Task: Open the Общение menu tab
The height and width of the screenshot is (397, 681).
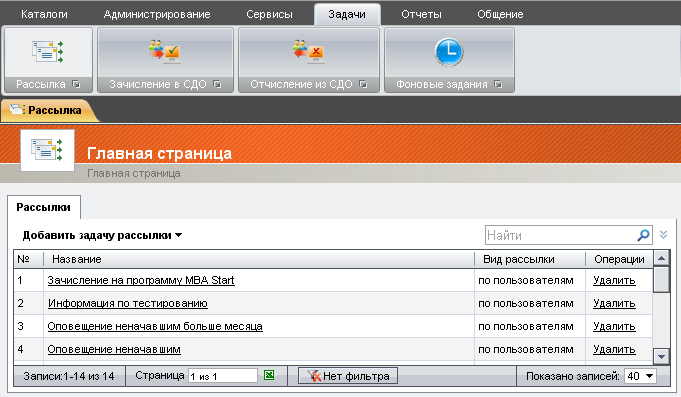Action: pyautogui.click(x=500, y=14)
